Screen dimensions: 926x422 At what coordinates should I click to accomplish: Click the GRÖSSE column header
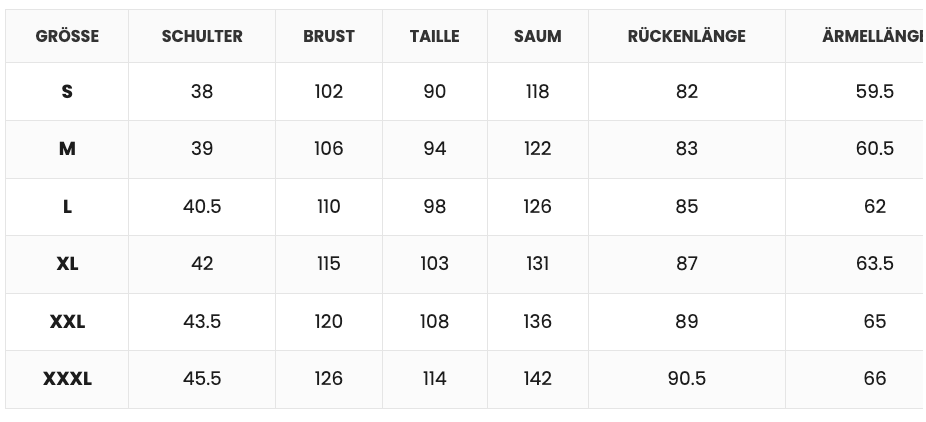(x=67, y=36)
